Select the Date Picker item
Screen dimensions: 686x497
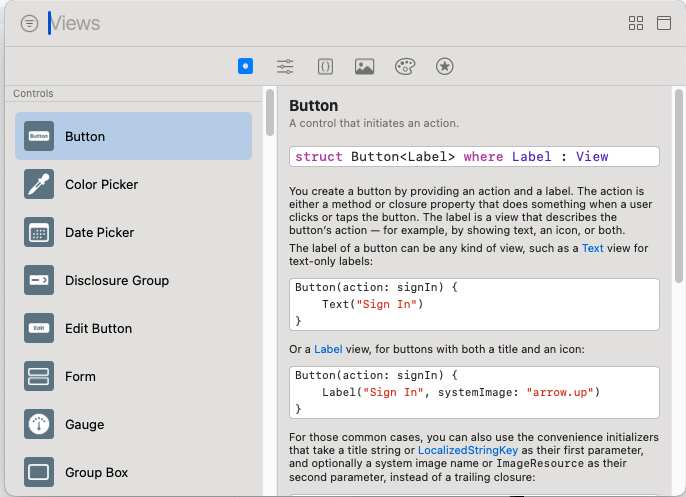(x=133, y=232)
